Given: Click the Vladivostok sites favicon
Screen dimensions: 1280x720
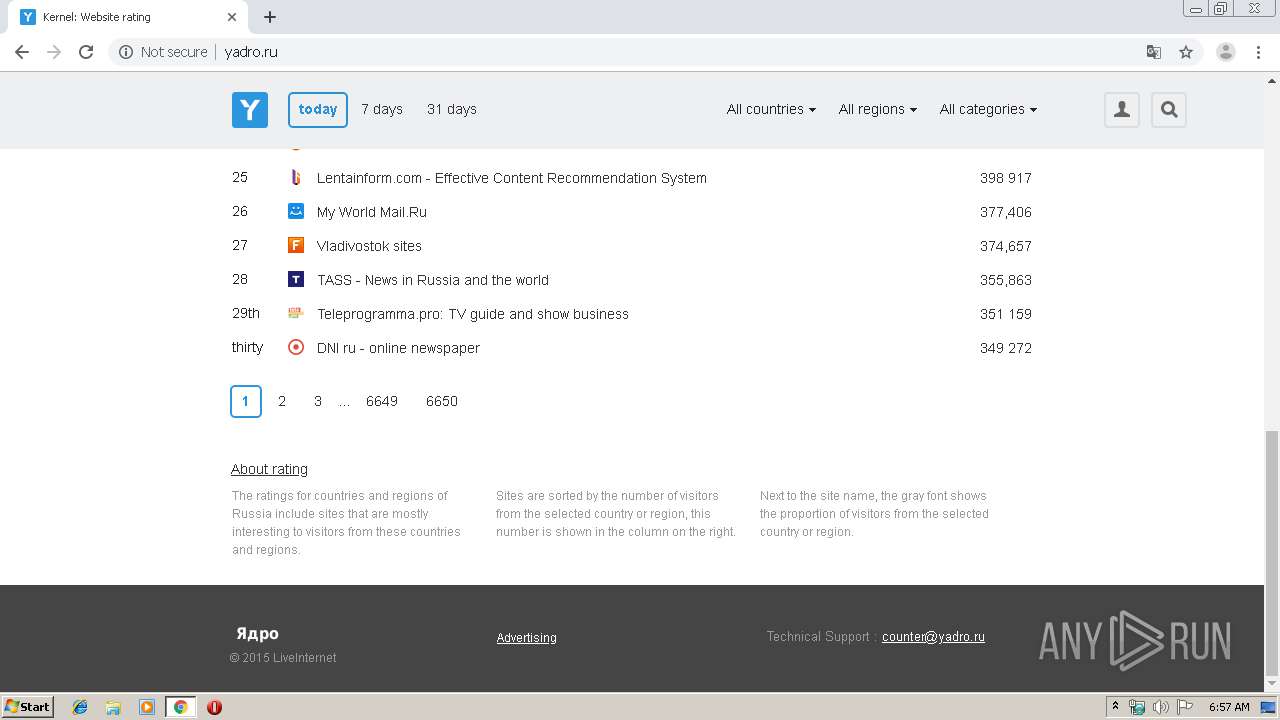Looking at the screenshot, I should (295, 245).
